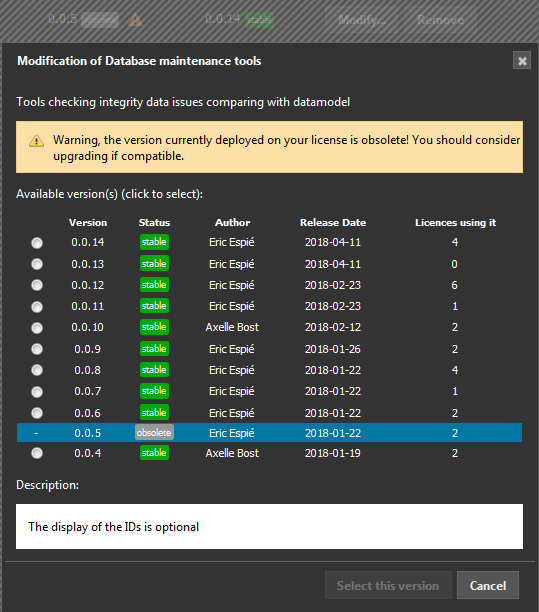Click the Description text box
The image size is (539, 612).
269,527
